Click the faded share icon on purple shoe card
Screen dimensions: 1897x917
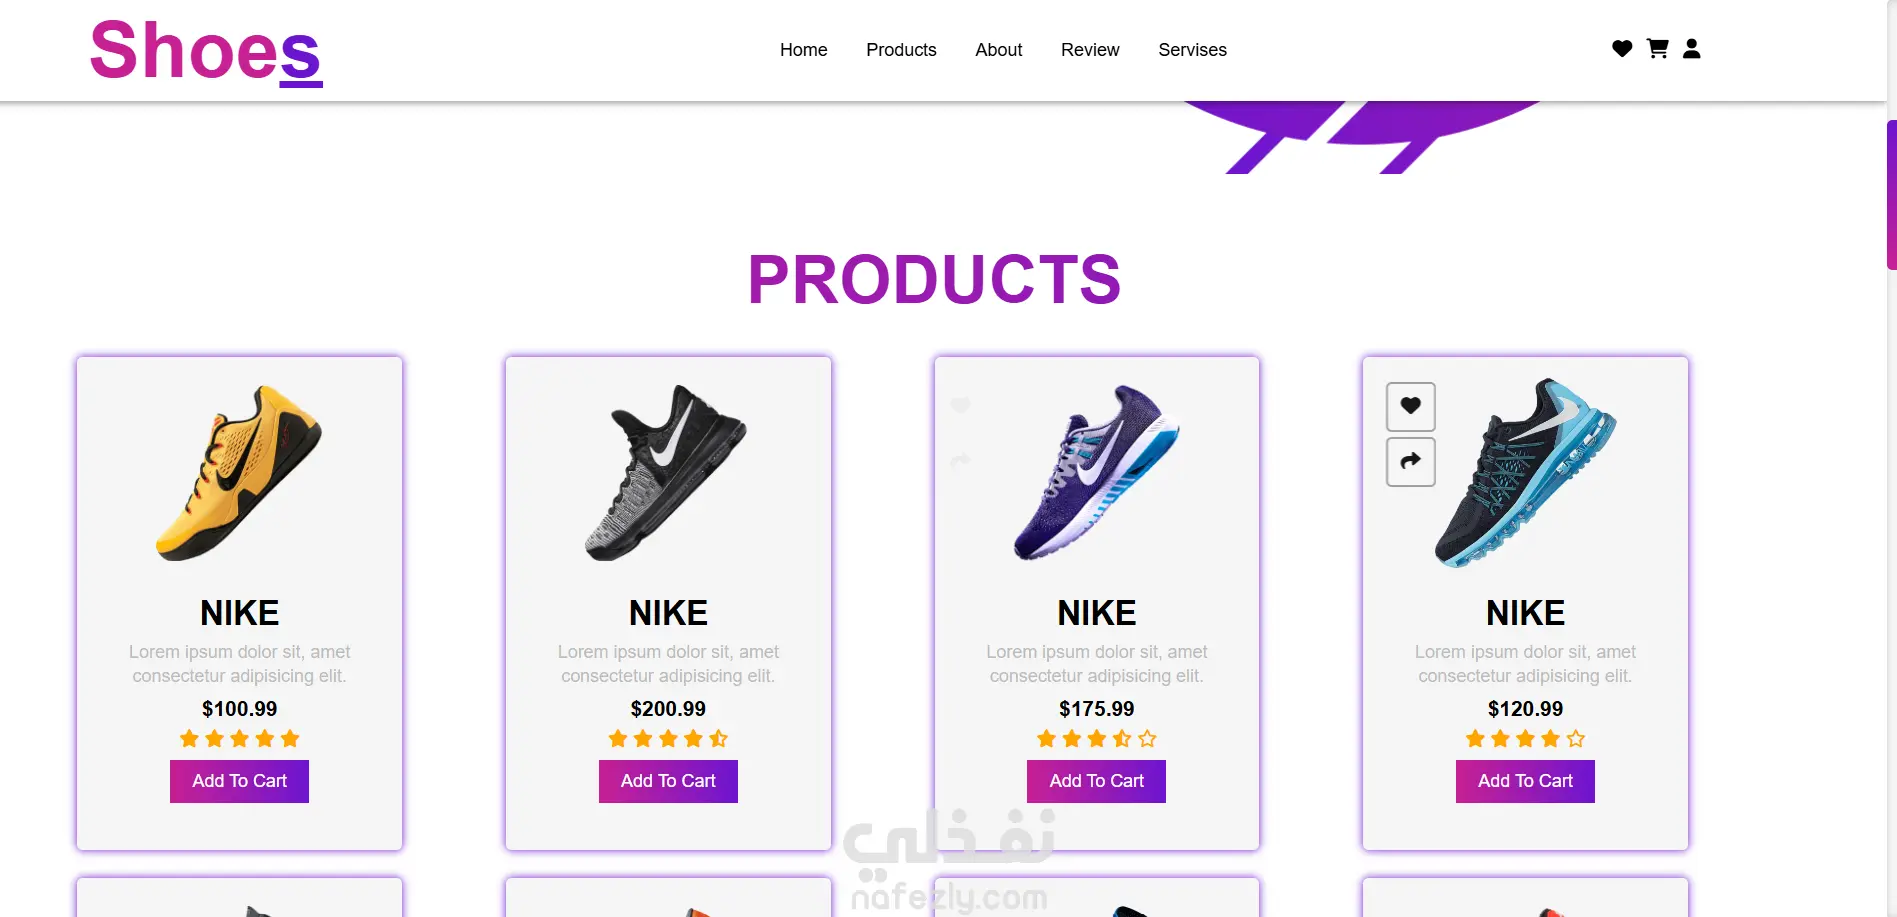point(960,461)
